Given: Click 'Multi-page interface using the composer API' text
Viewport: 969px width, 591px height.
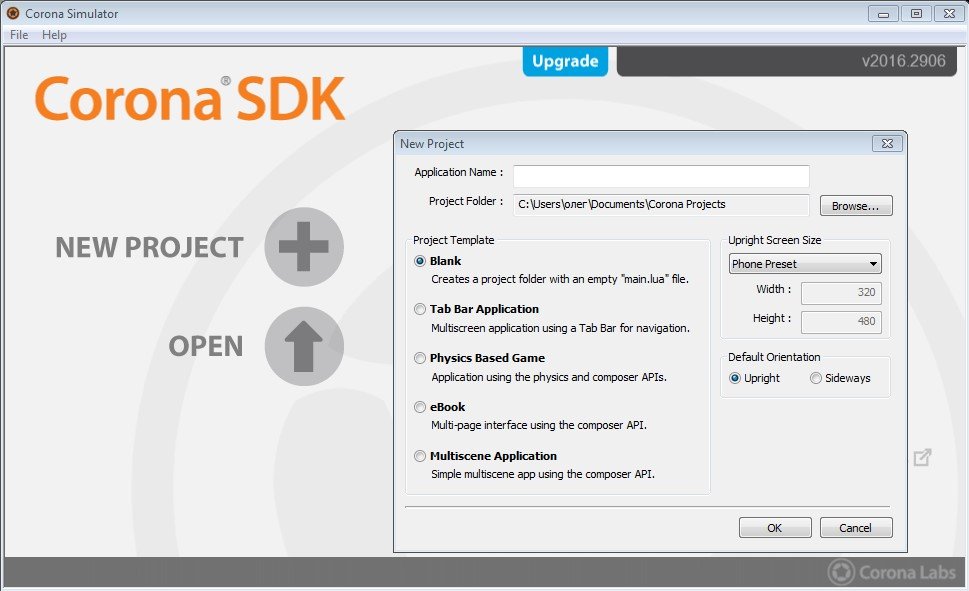Looking at the screenshot, I should [539, 425].
